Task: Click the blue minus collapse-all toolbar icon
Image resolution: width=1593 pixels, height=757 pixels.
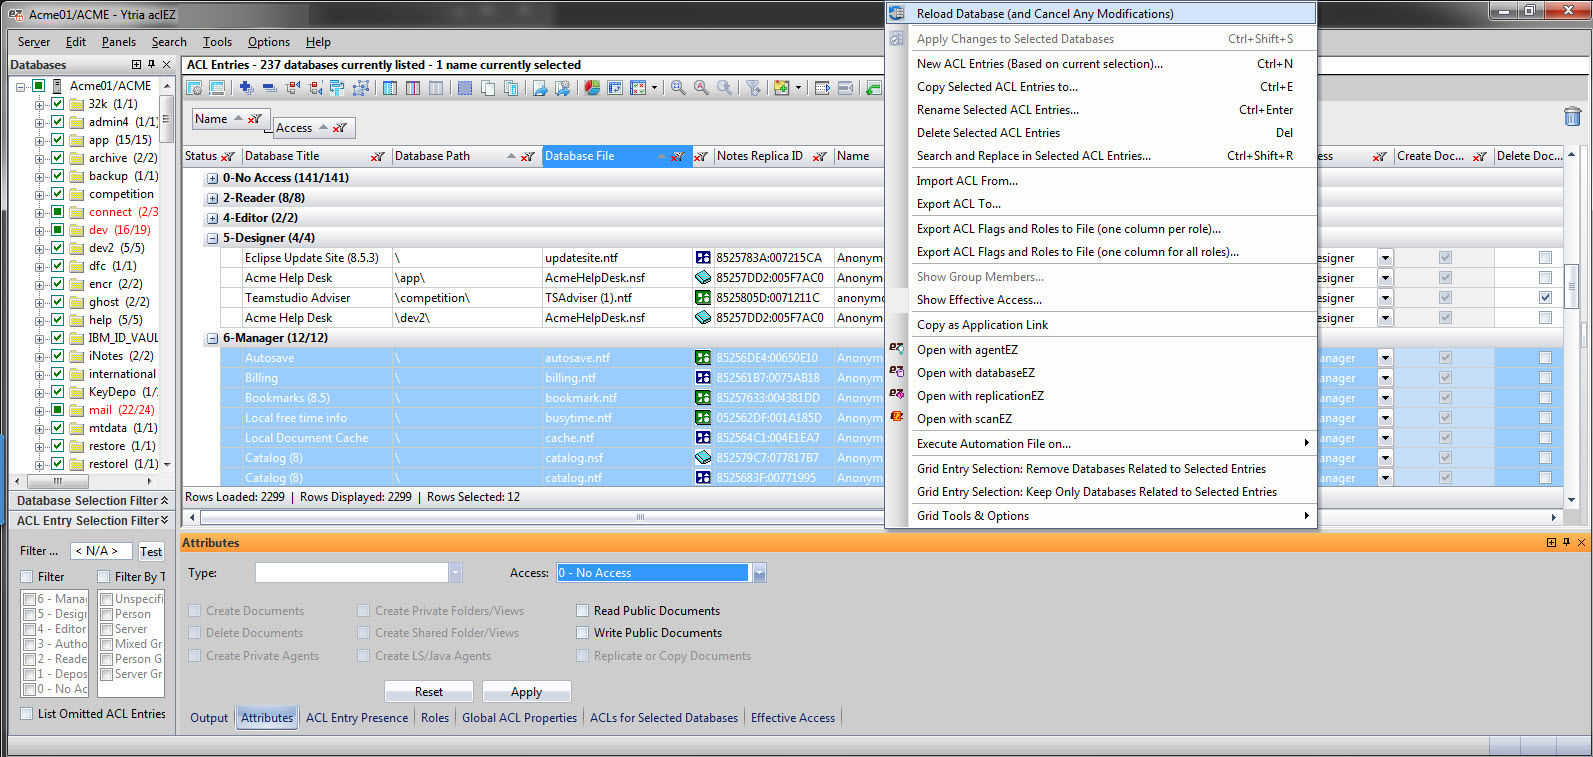Action: 269,88
